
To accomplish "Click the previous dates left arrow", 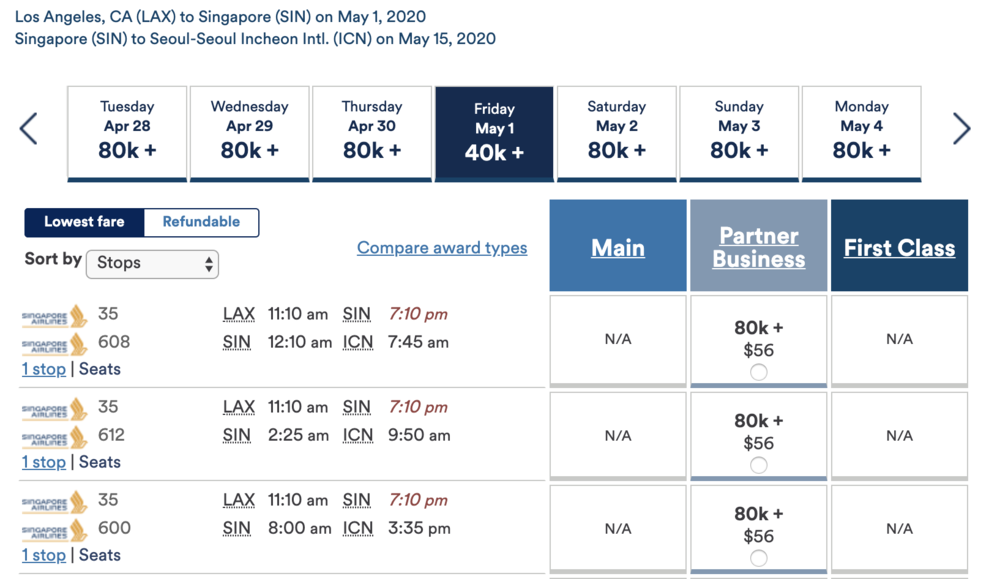I will [x=29, y=129].
